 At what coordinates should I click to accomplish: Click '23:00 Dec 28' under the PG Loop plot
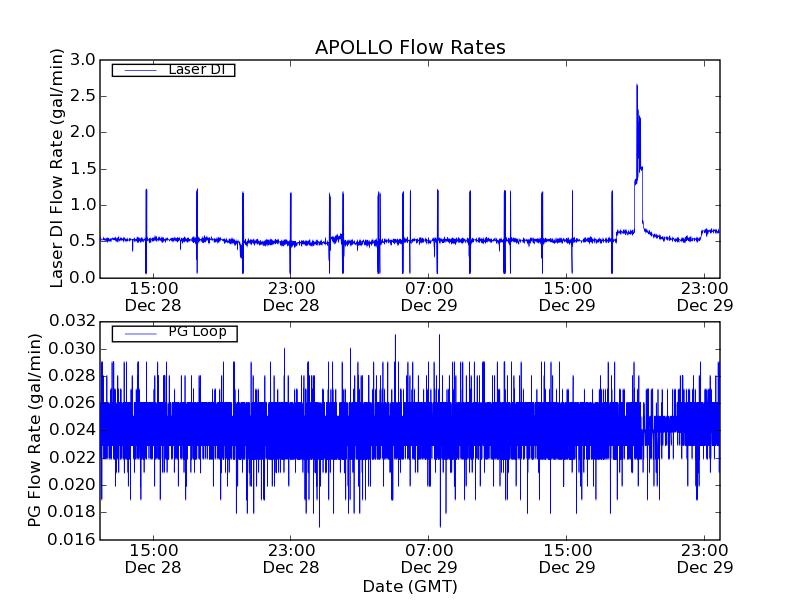click(291, 559)
